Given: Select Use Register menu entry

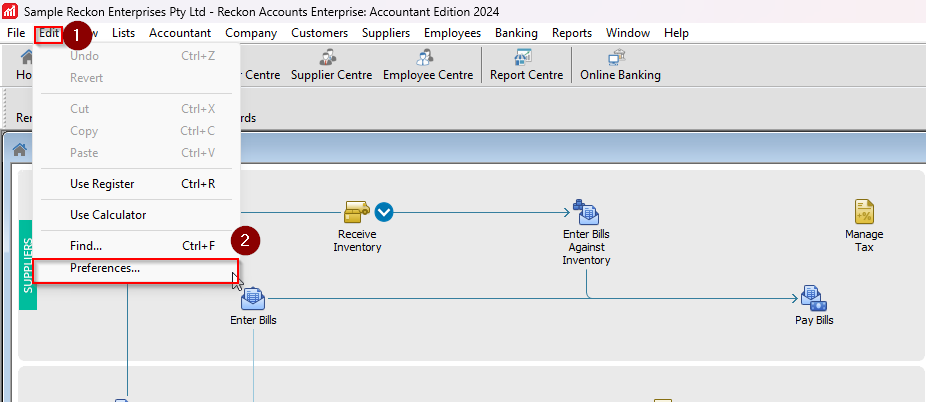Looking at the screenshot, I should 136,184.
